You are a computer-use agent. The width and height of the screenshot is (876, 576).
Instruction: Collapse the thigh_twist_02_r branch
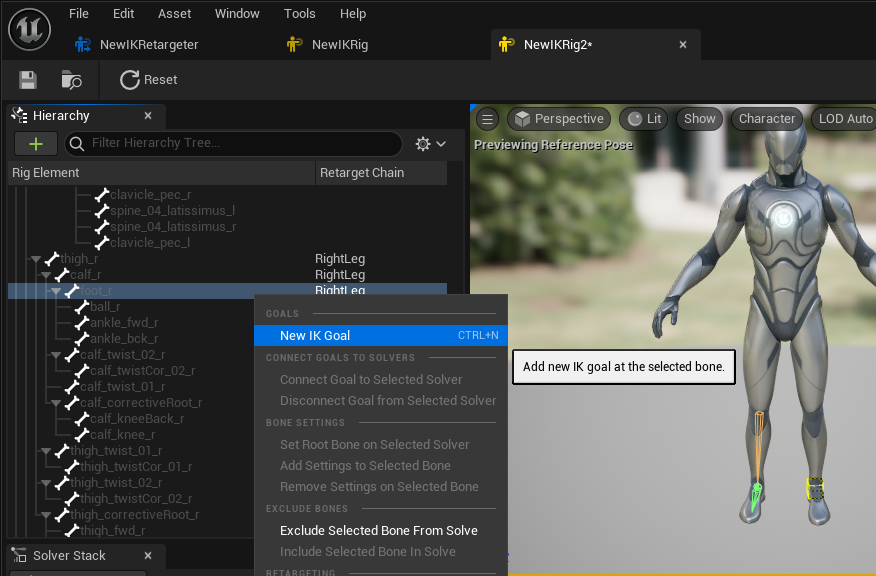[x=46, y=483]
